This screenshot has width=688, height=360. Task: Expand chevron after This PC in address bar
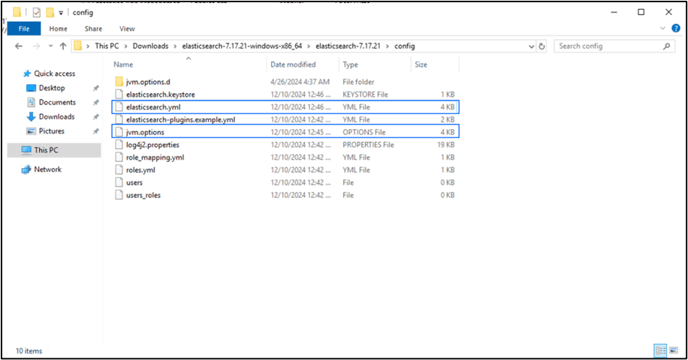pos(126,46)
